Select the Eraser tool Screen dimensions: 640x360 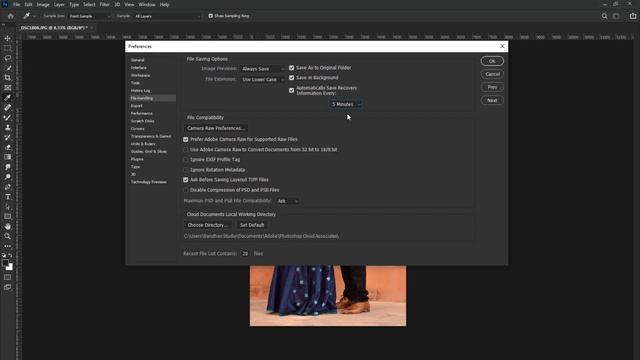(x=7, y=147)
